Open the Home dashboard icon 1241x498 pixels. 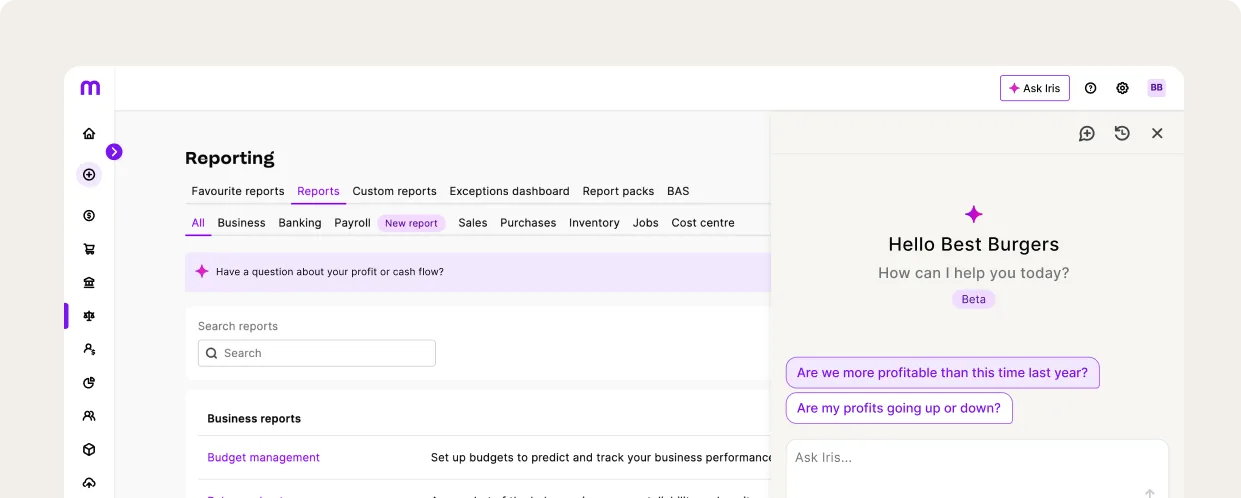pyautogui.click(x=89, y=133)
